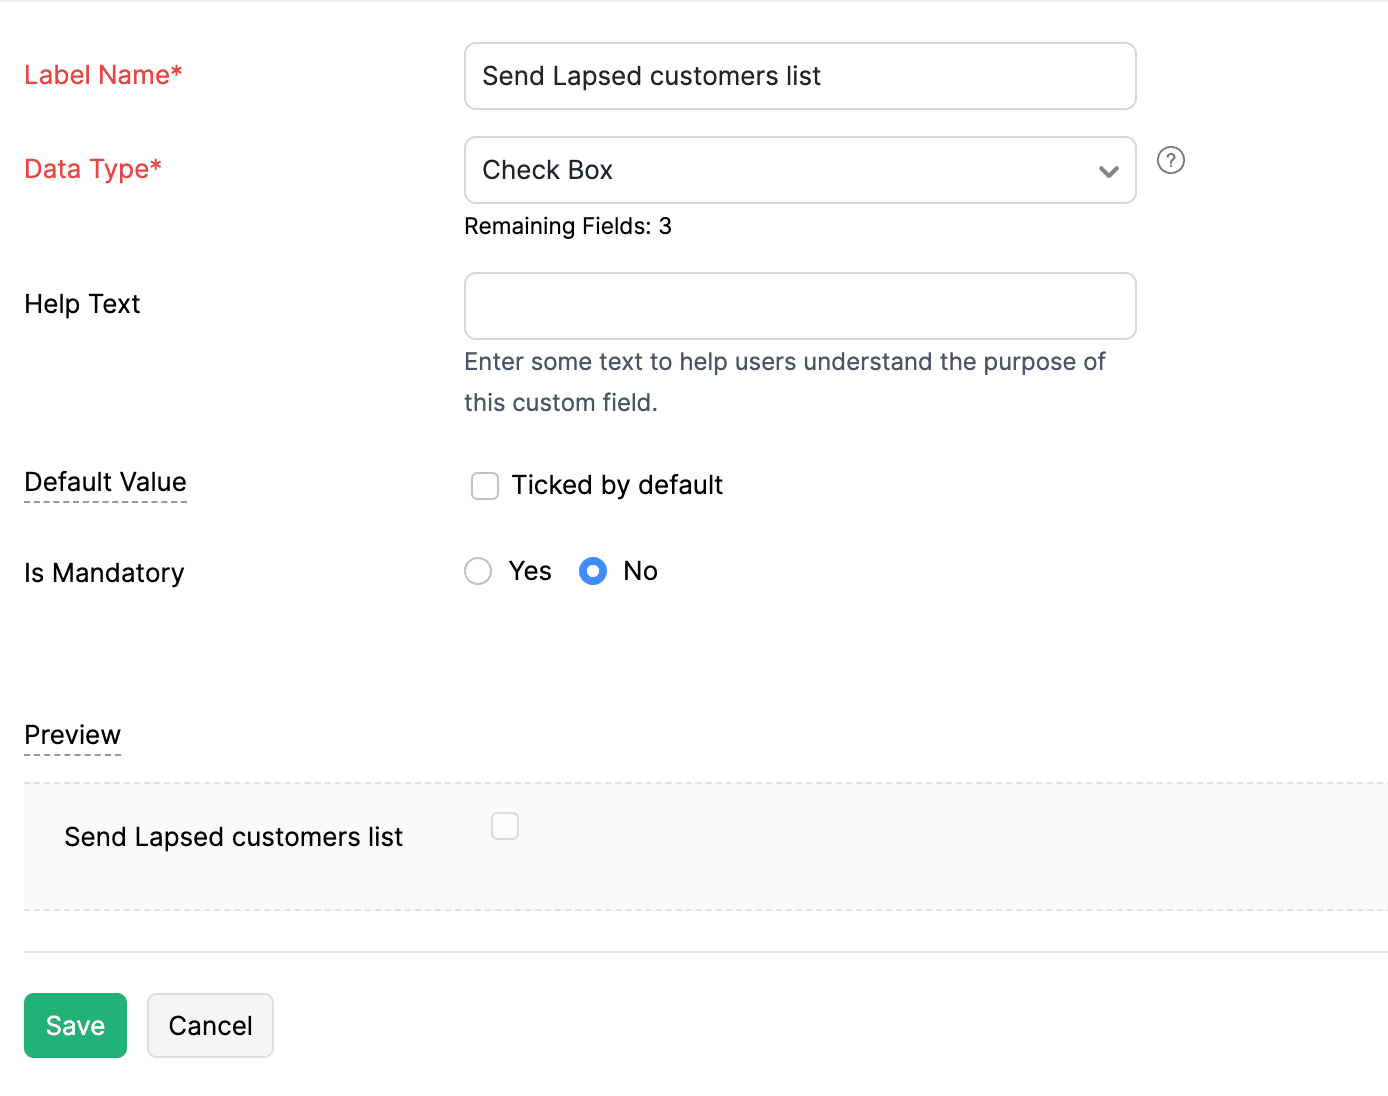Click the Data Type dropdown chevron arrow
The width and height of the screenshot is (1388, 1096).
pos(1108,171)
